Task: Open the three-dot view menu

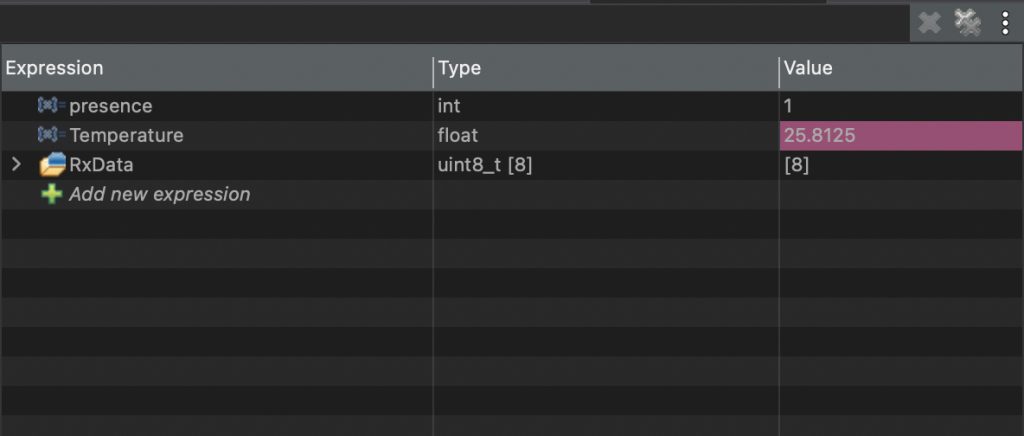Action: pyautogui.click(x=1005, y=23)
